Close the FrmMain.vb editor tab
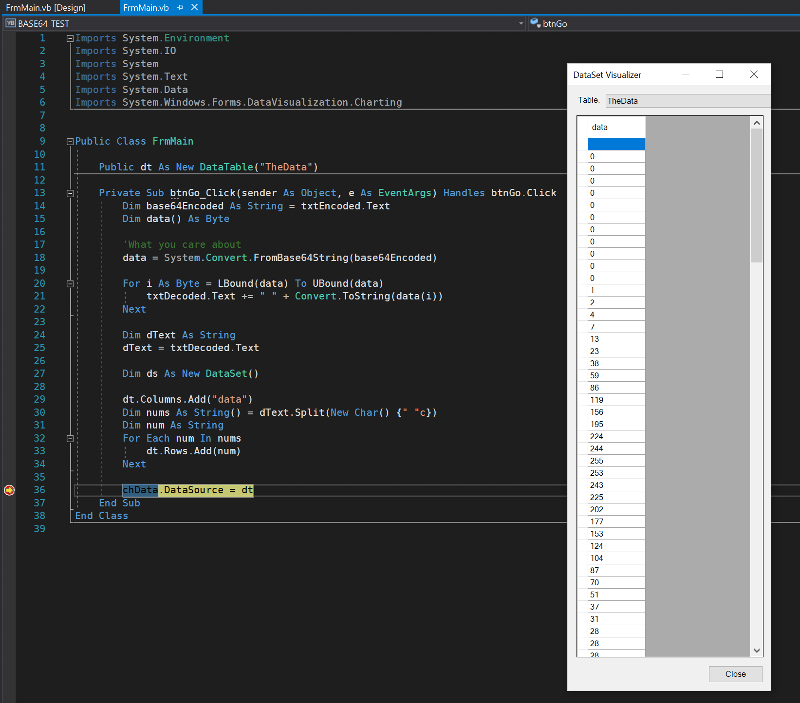Screen dimensions: 800x703 [193, 7]
